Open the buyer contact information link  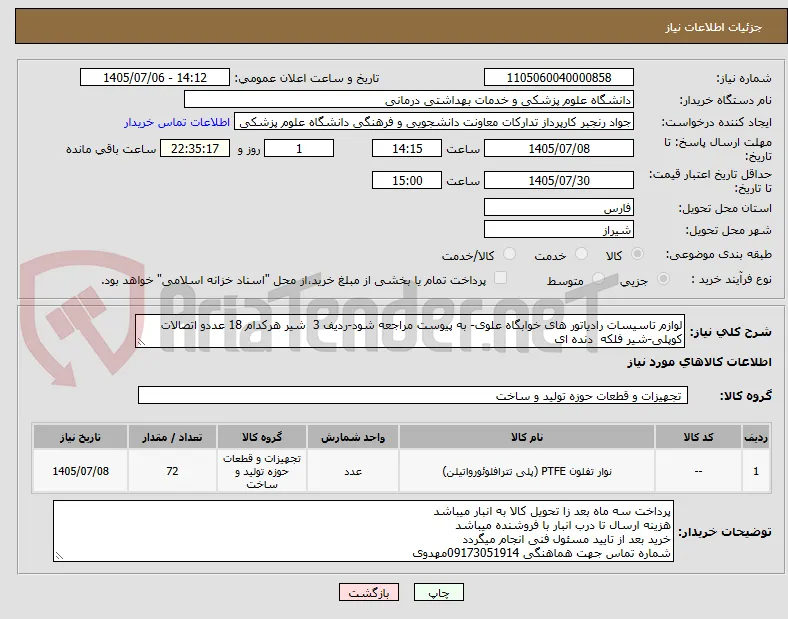pos(177,123)
